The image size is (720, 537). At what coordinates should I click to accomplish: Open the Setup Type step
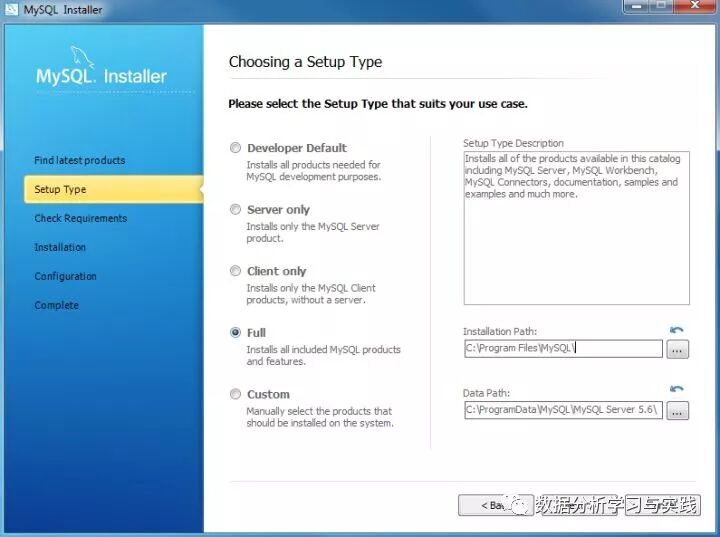(x=114, y=189)
